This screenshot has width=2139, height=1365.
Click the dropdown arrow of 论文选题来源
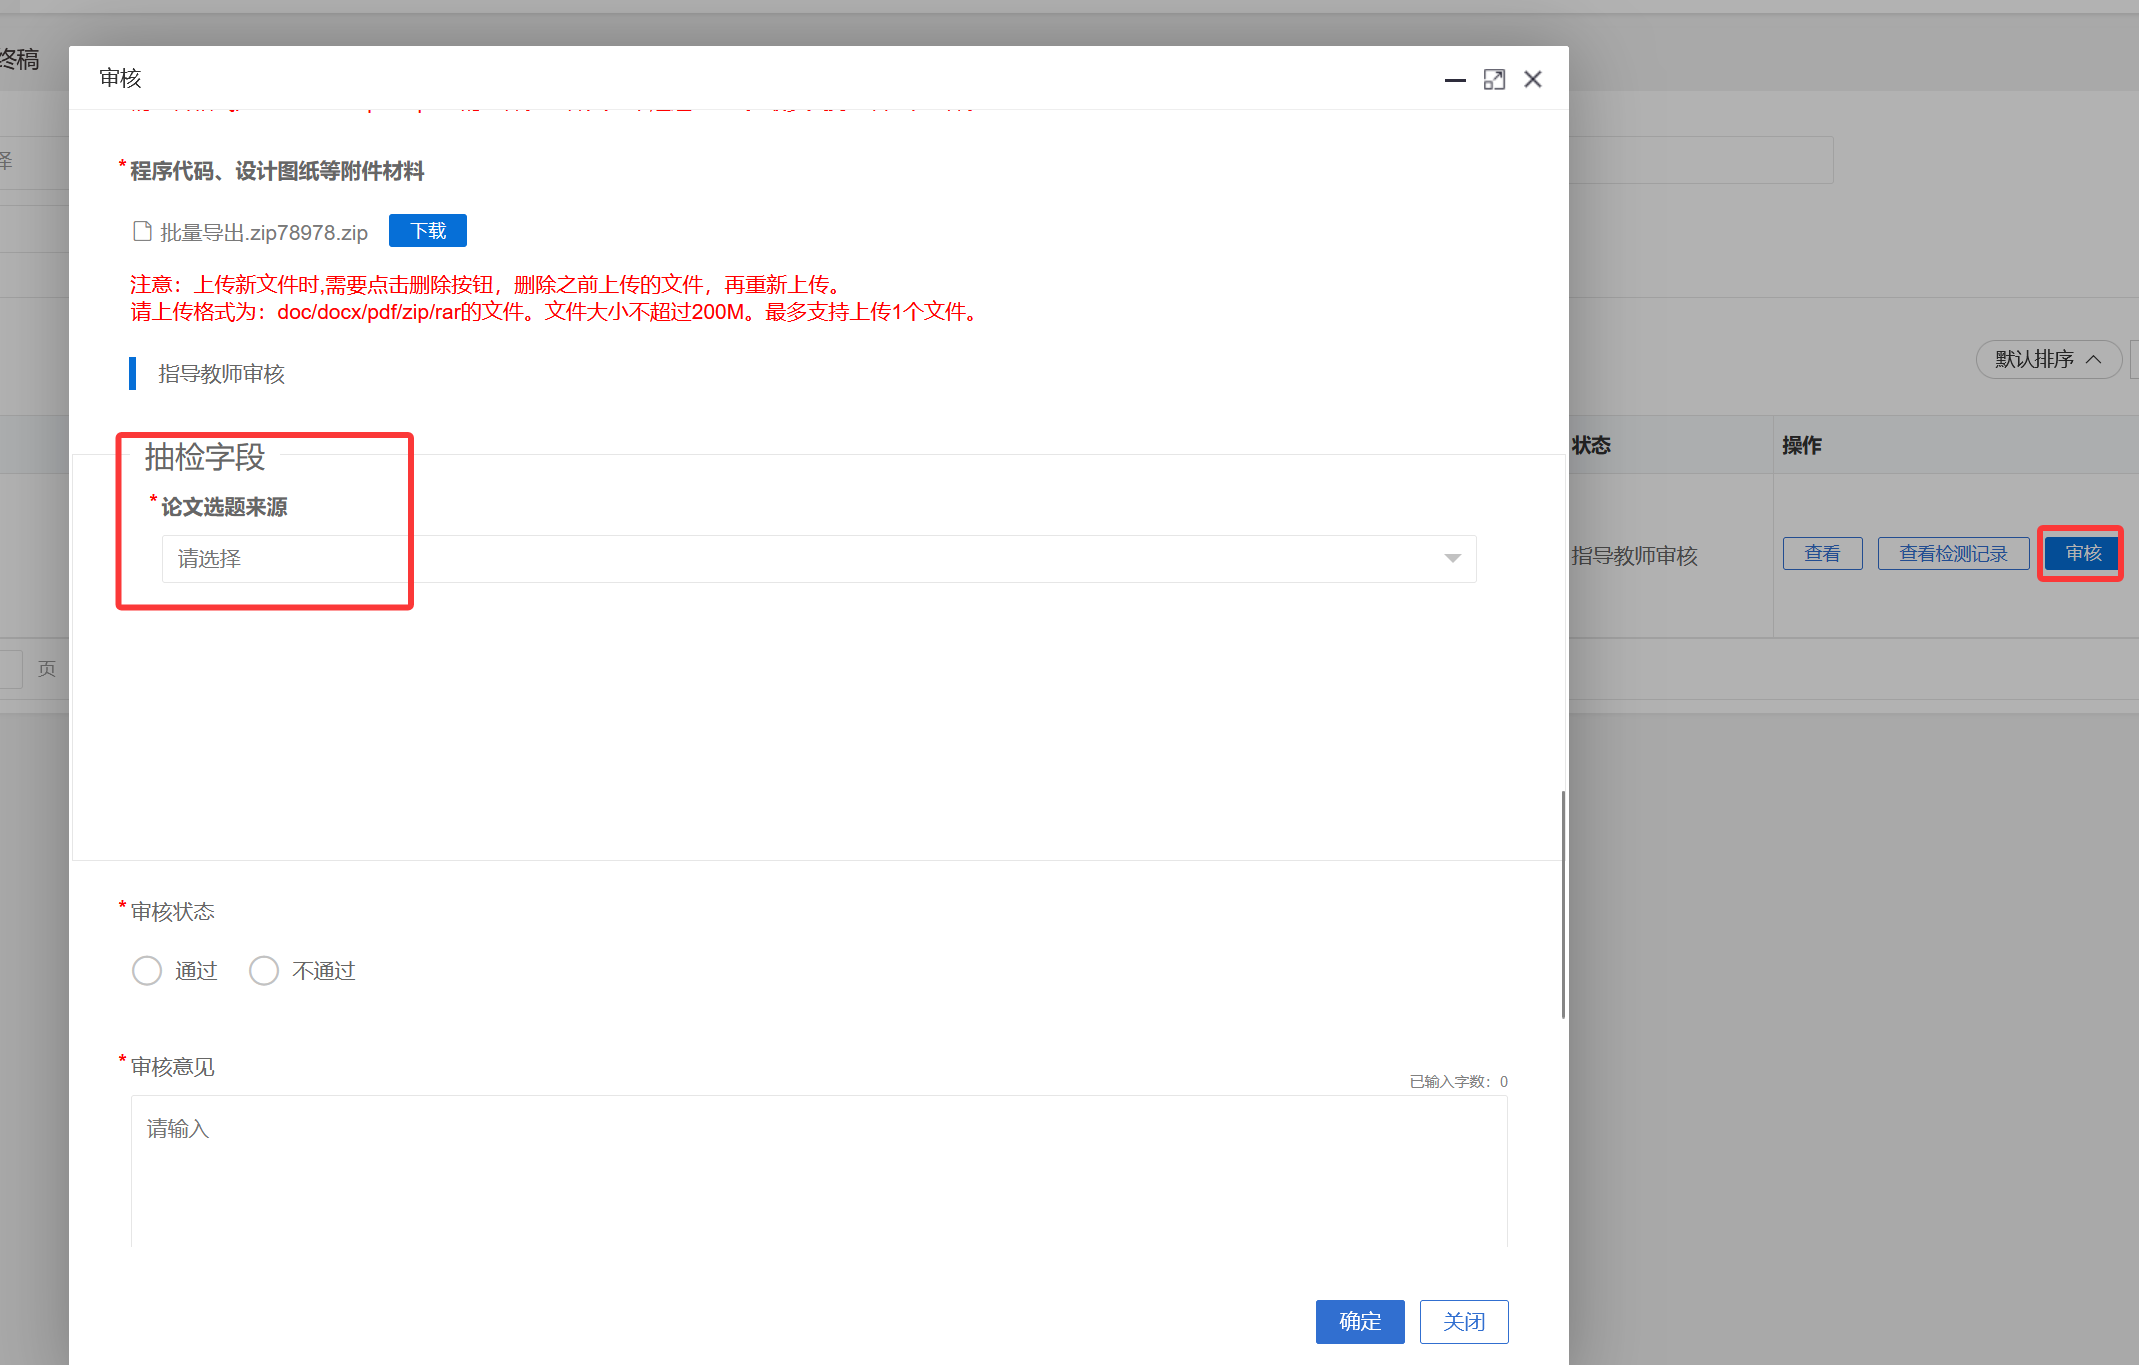point(1452,559)
